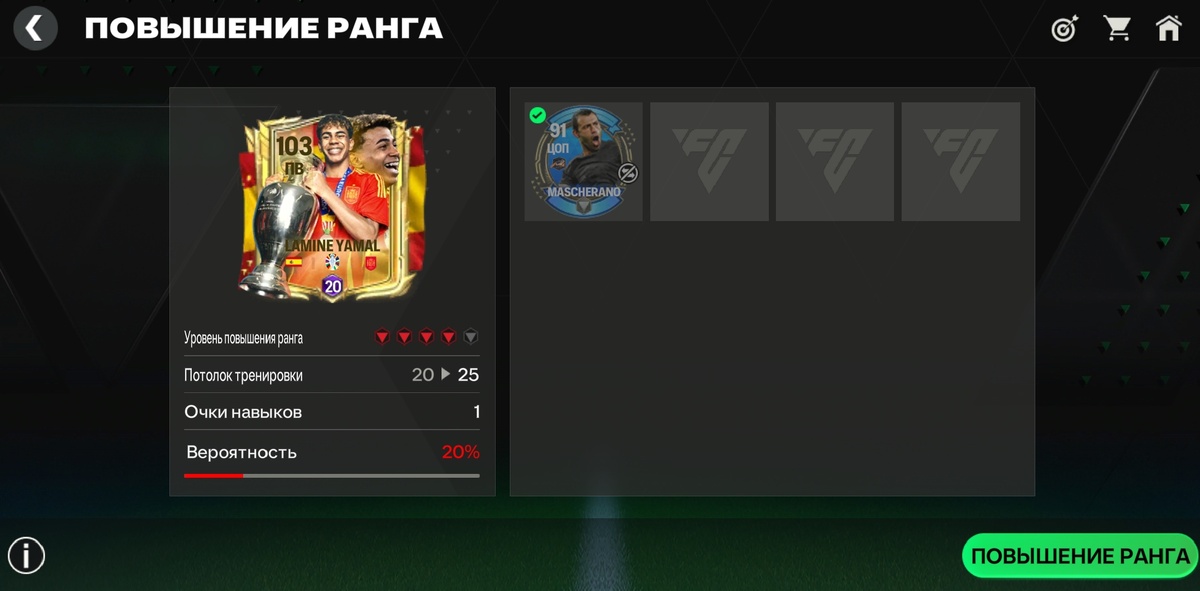Click the green ПОВЫШЕНИЕ РАНГА button
This screenshot has height=591, width=1200.
1080,556
